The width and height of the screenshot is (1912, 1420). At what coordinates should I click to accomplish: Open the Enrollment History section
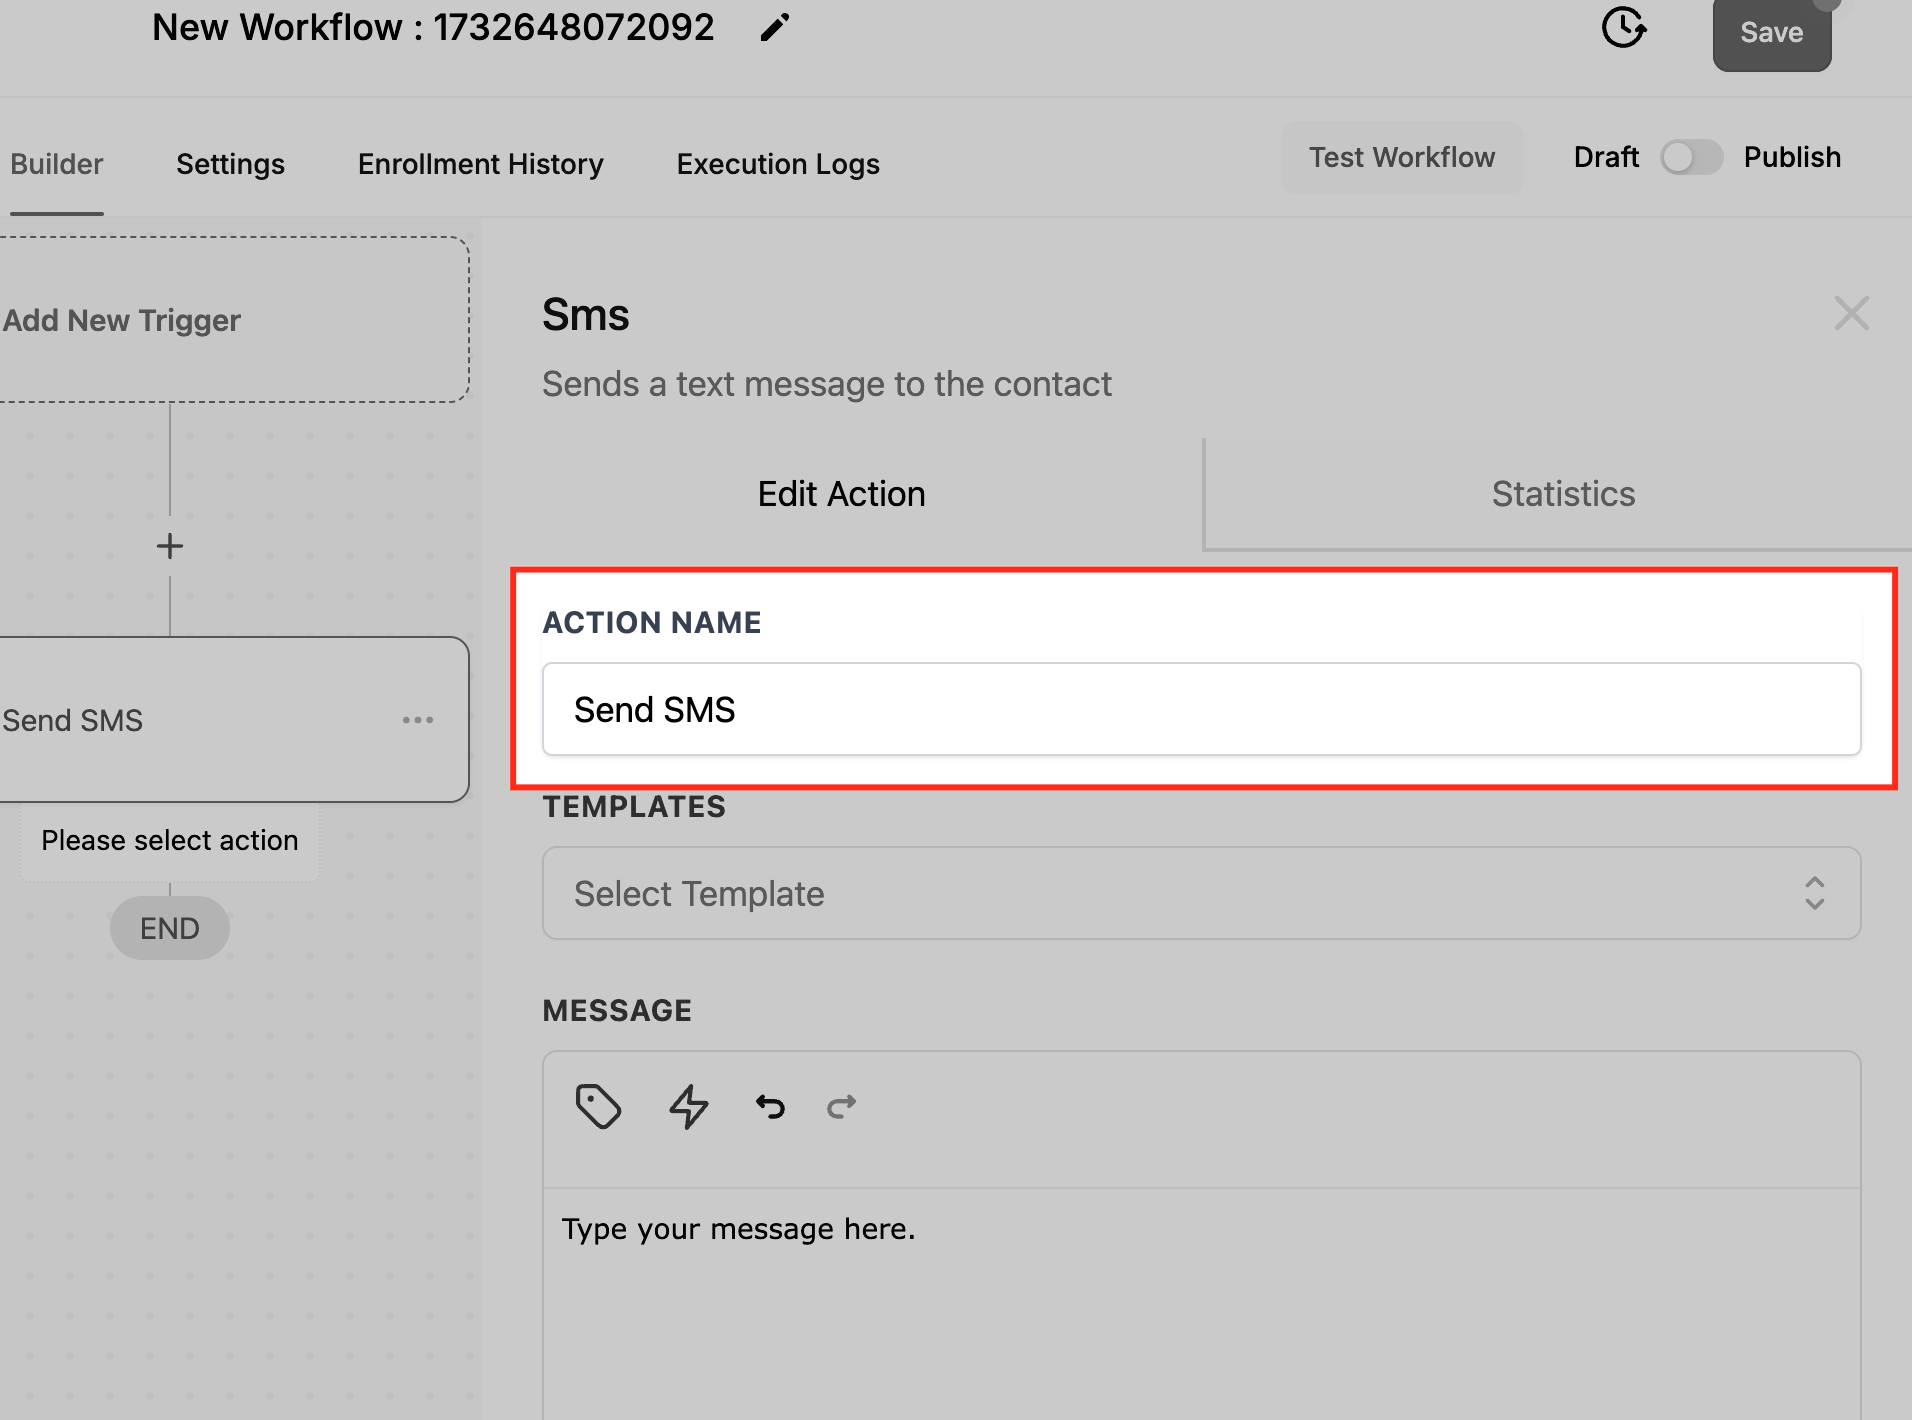[x=480, y=163]
